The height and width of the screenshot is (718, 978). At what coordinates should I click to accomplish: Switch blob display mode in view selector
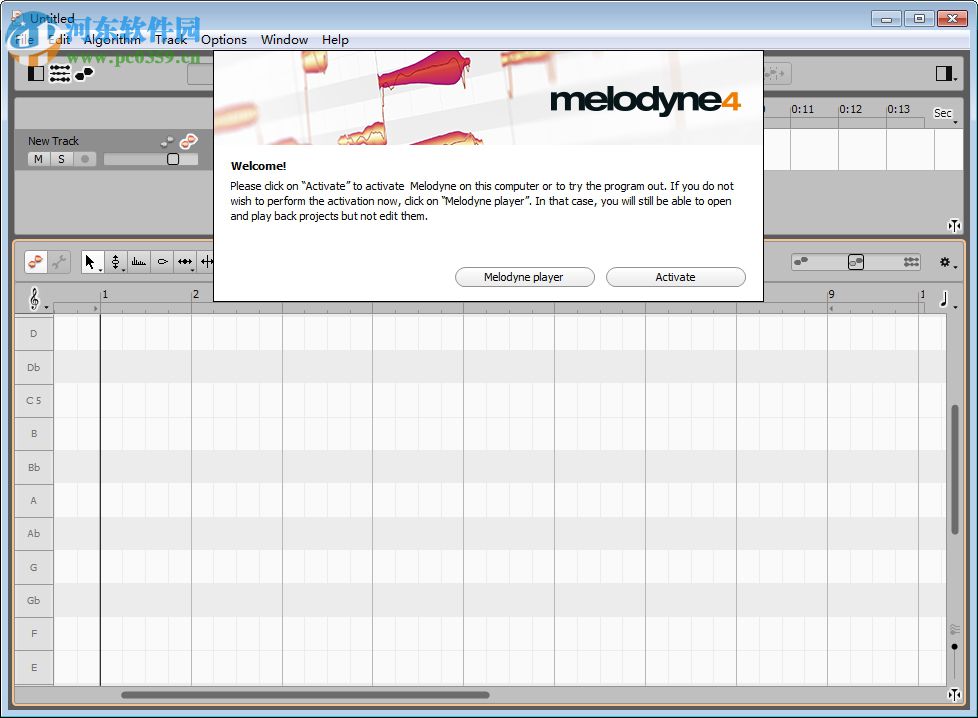856,262
